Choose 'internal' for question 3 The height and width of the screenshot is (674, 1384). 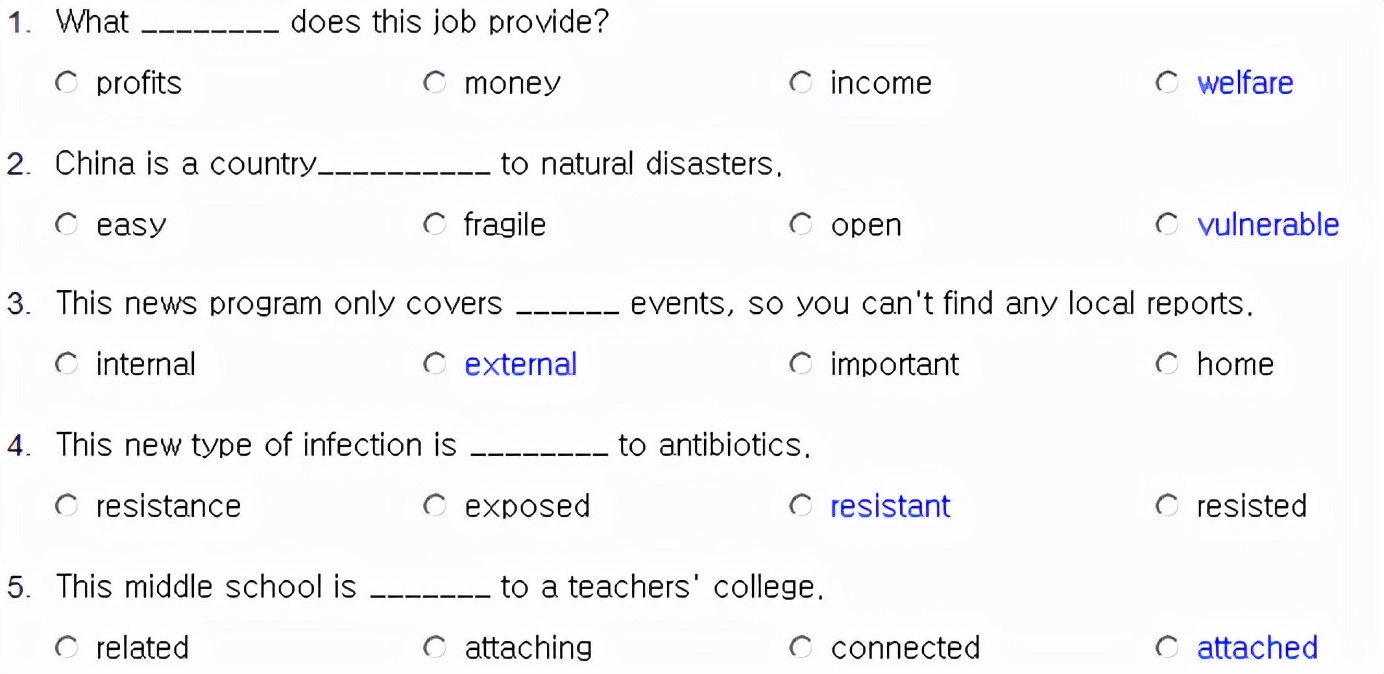click(67, 364)
